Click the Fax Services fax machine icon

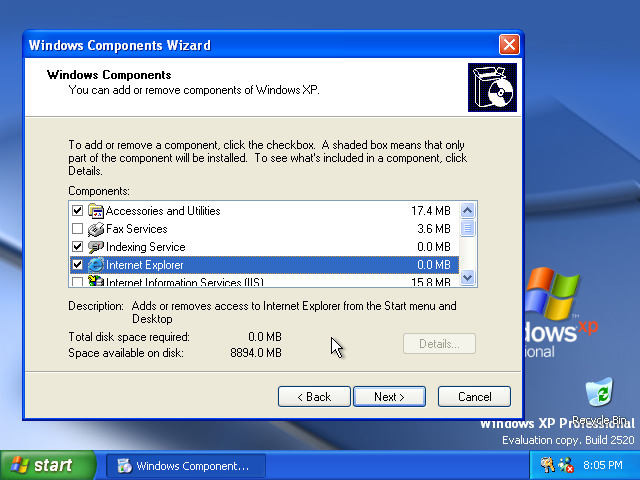(x=96, y=229)
